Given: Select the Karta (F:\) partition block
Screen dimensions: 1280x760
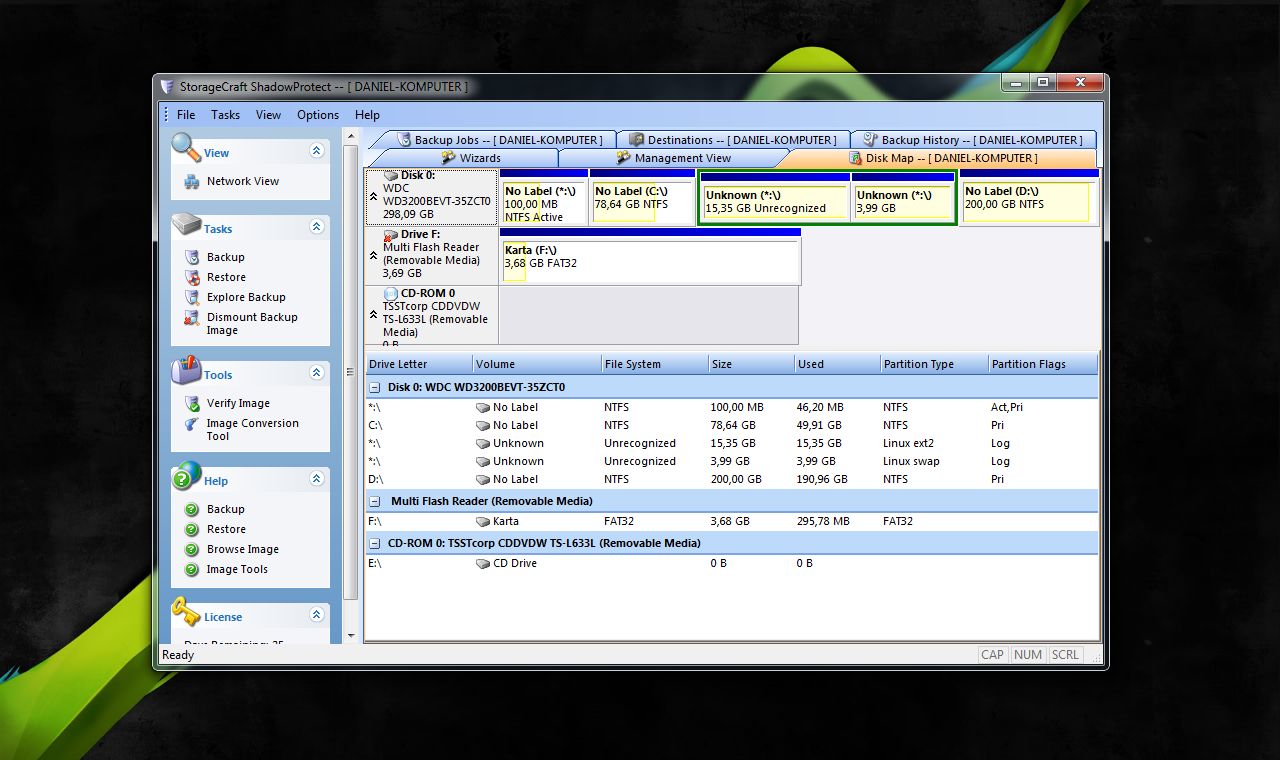Looking at the screenshot, I should coord(651,256).
